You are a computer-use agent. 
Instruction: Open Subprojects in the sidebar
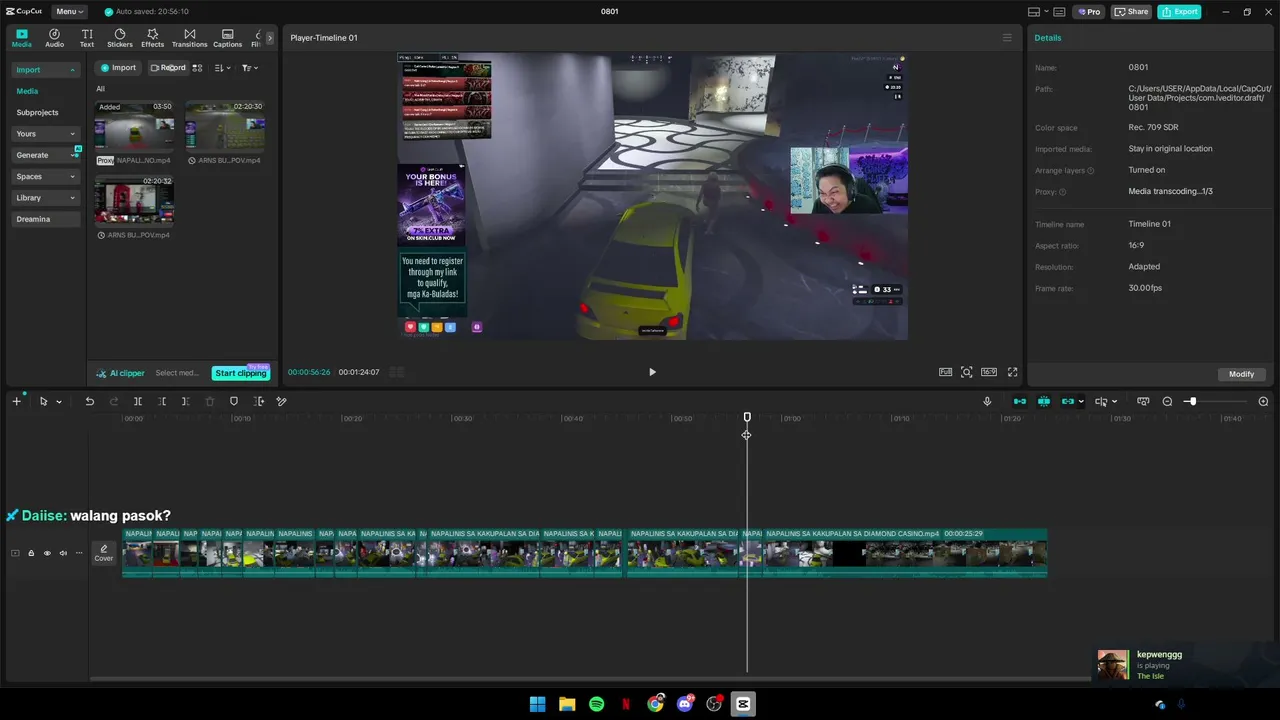[x=37, y=112]
